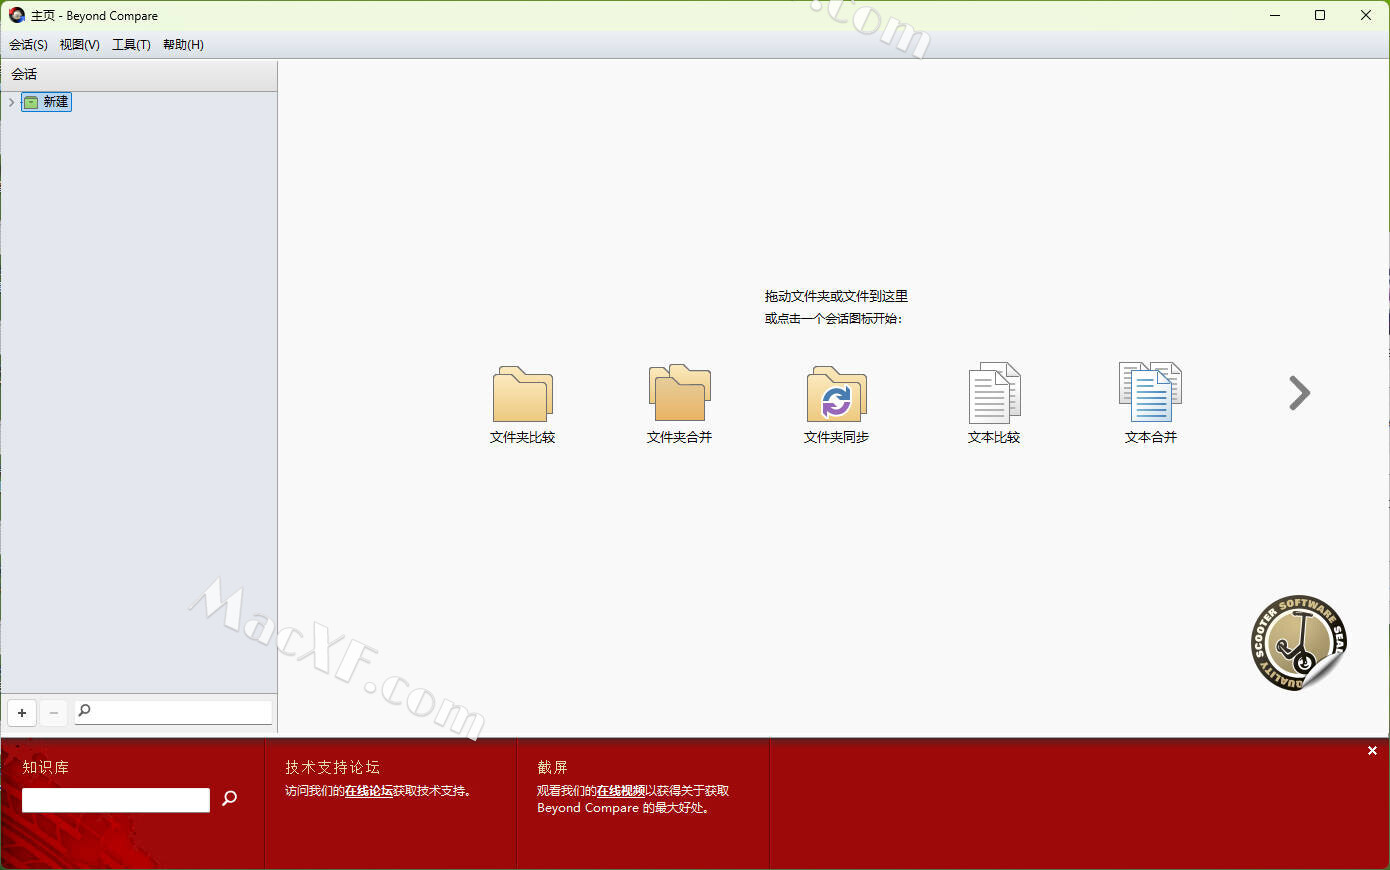The height and width of the screenshot is (870, 1390).
Task: Open the 文件夹比较 folder compare session
Action: [522, 405]
